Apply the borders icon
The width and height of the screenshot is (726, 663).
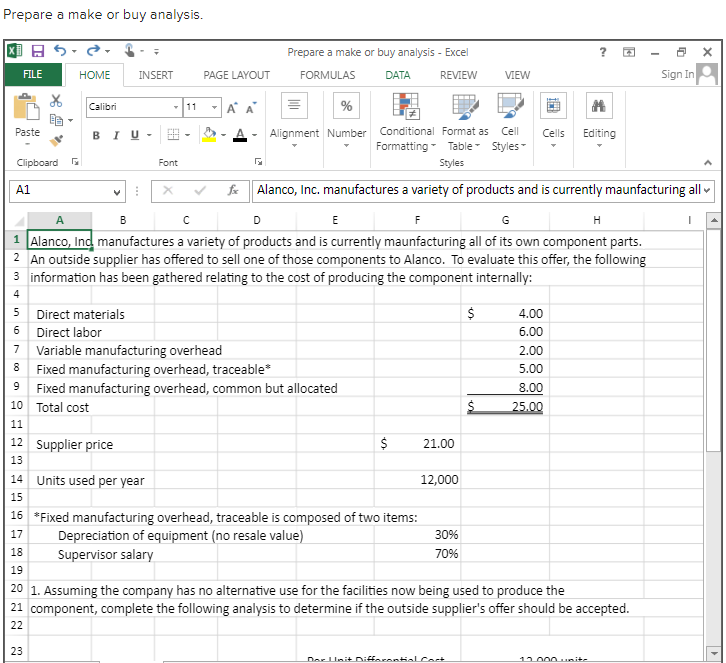[x=173, y=135]
